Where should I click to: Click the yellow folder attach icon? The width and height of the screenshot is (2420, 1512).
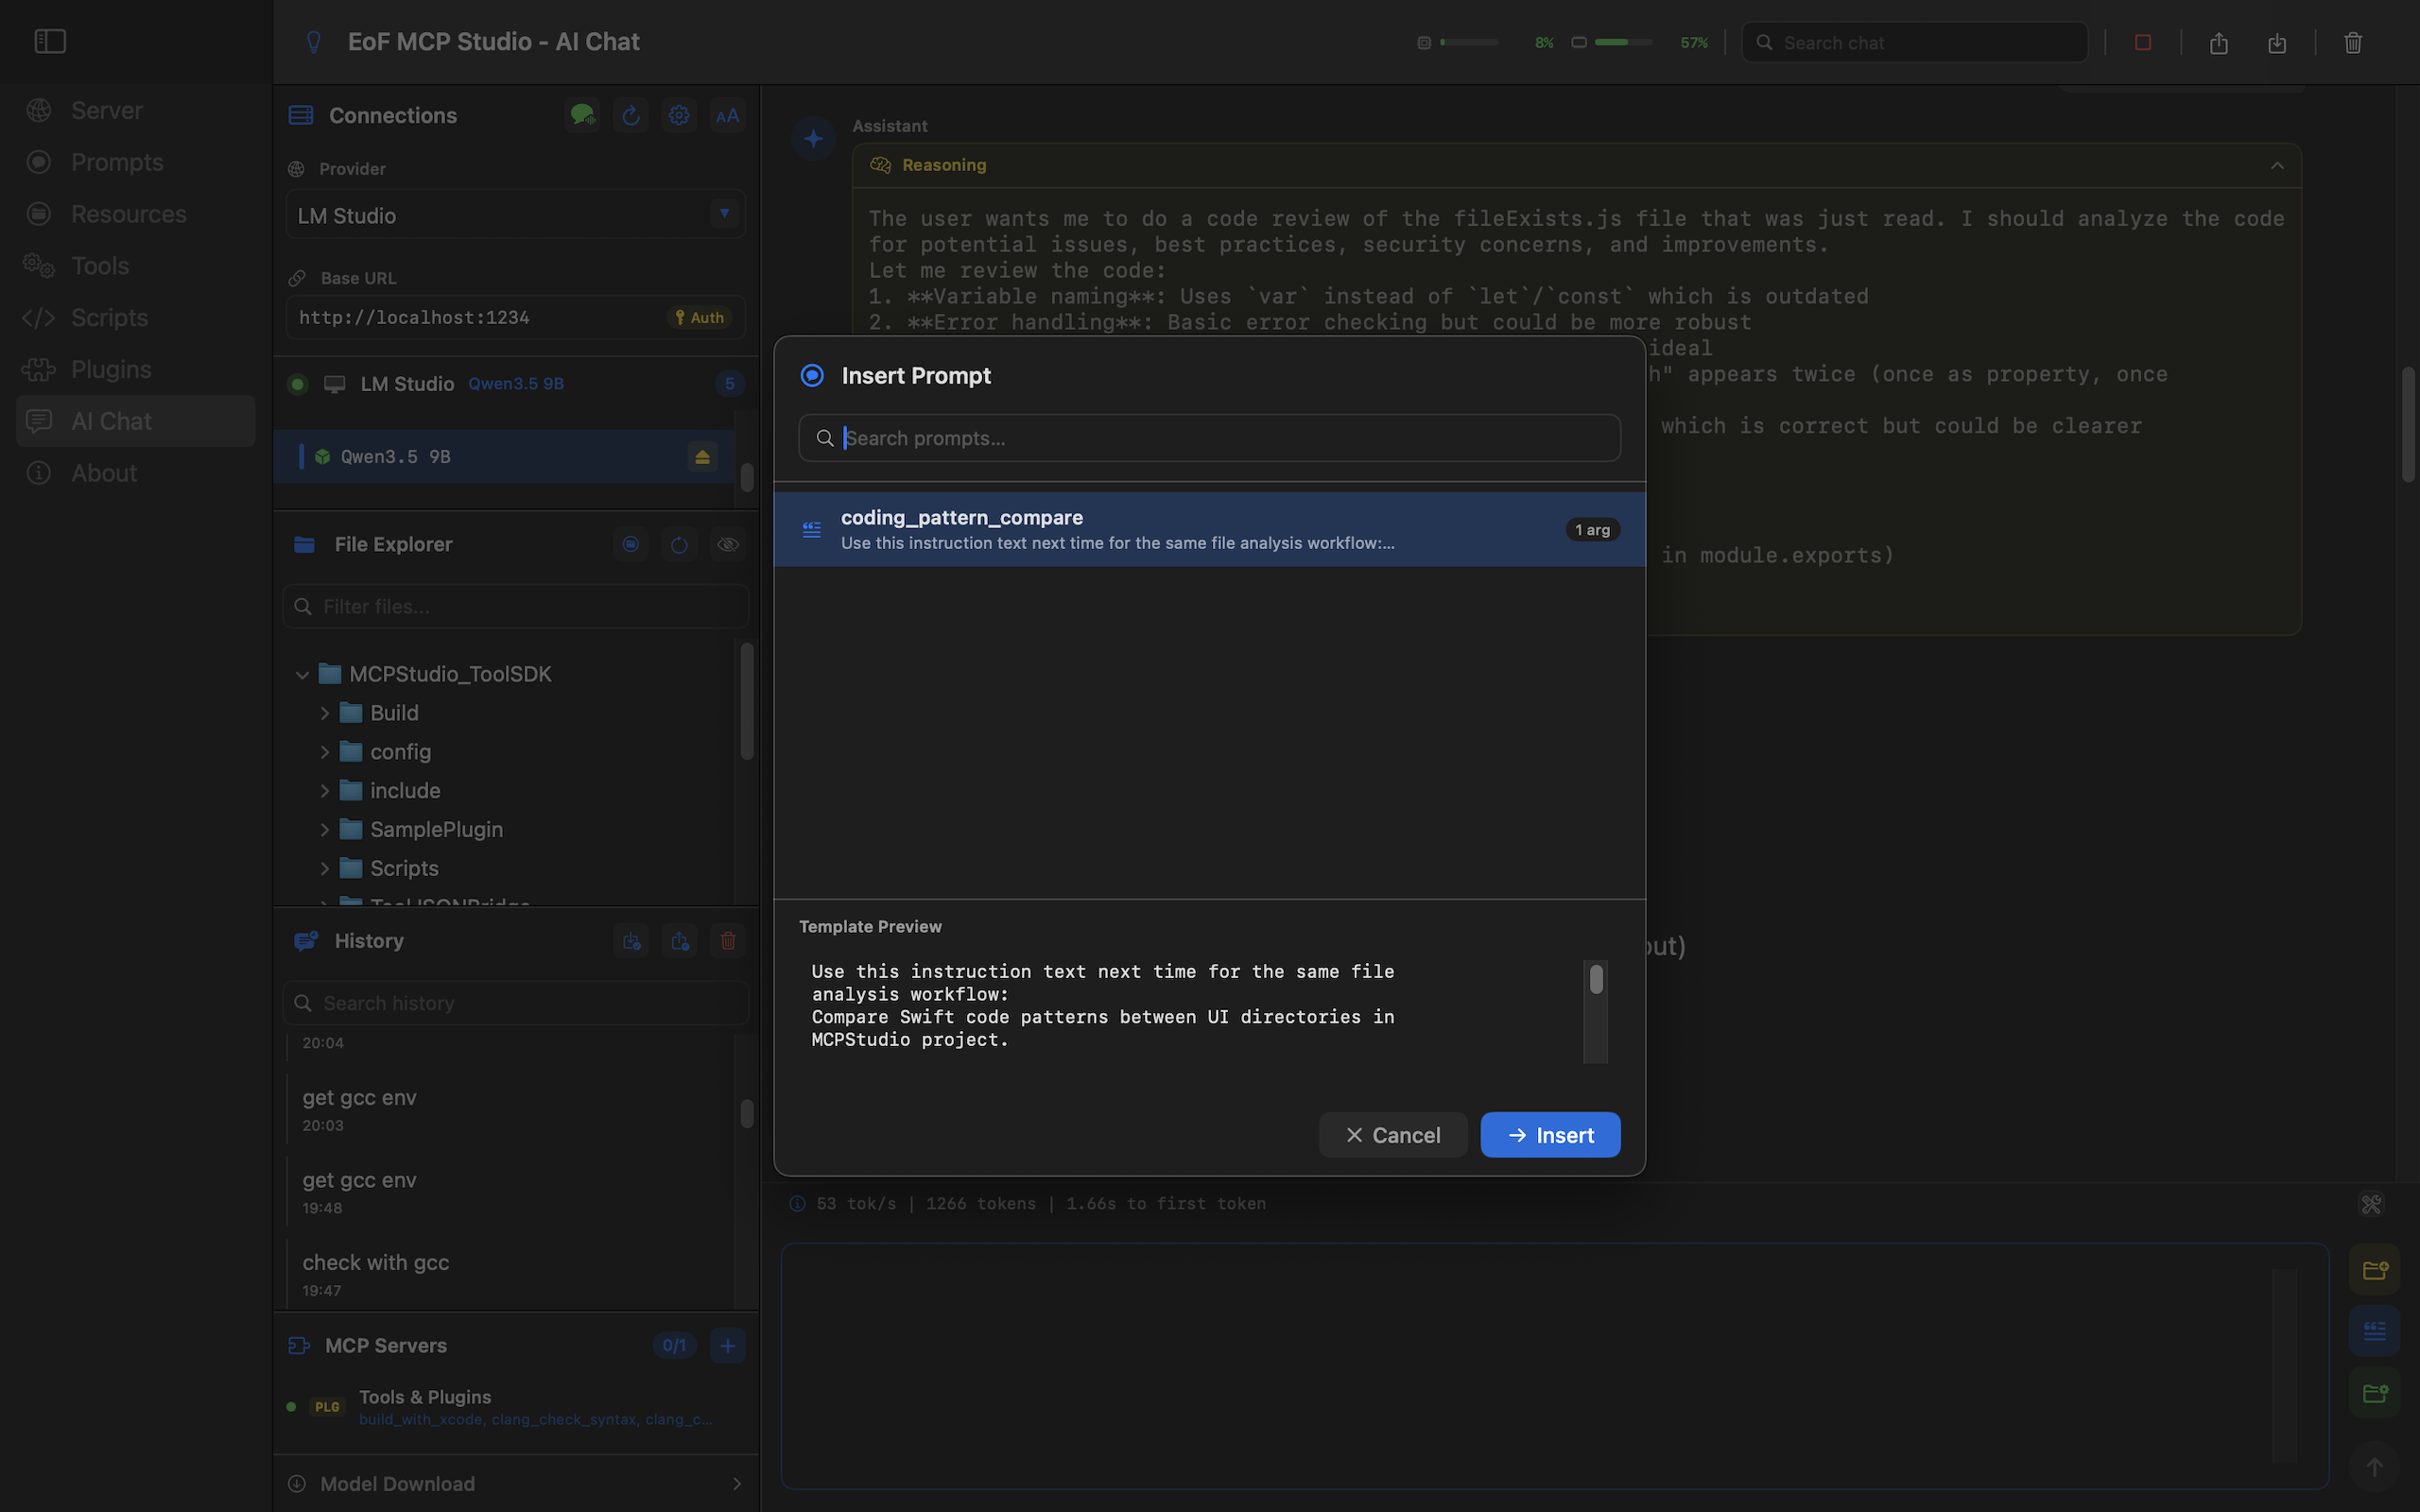2374,1269
